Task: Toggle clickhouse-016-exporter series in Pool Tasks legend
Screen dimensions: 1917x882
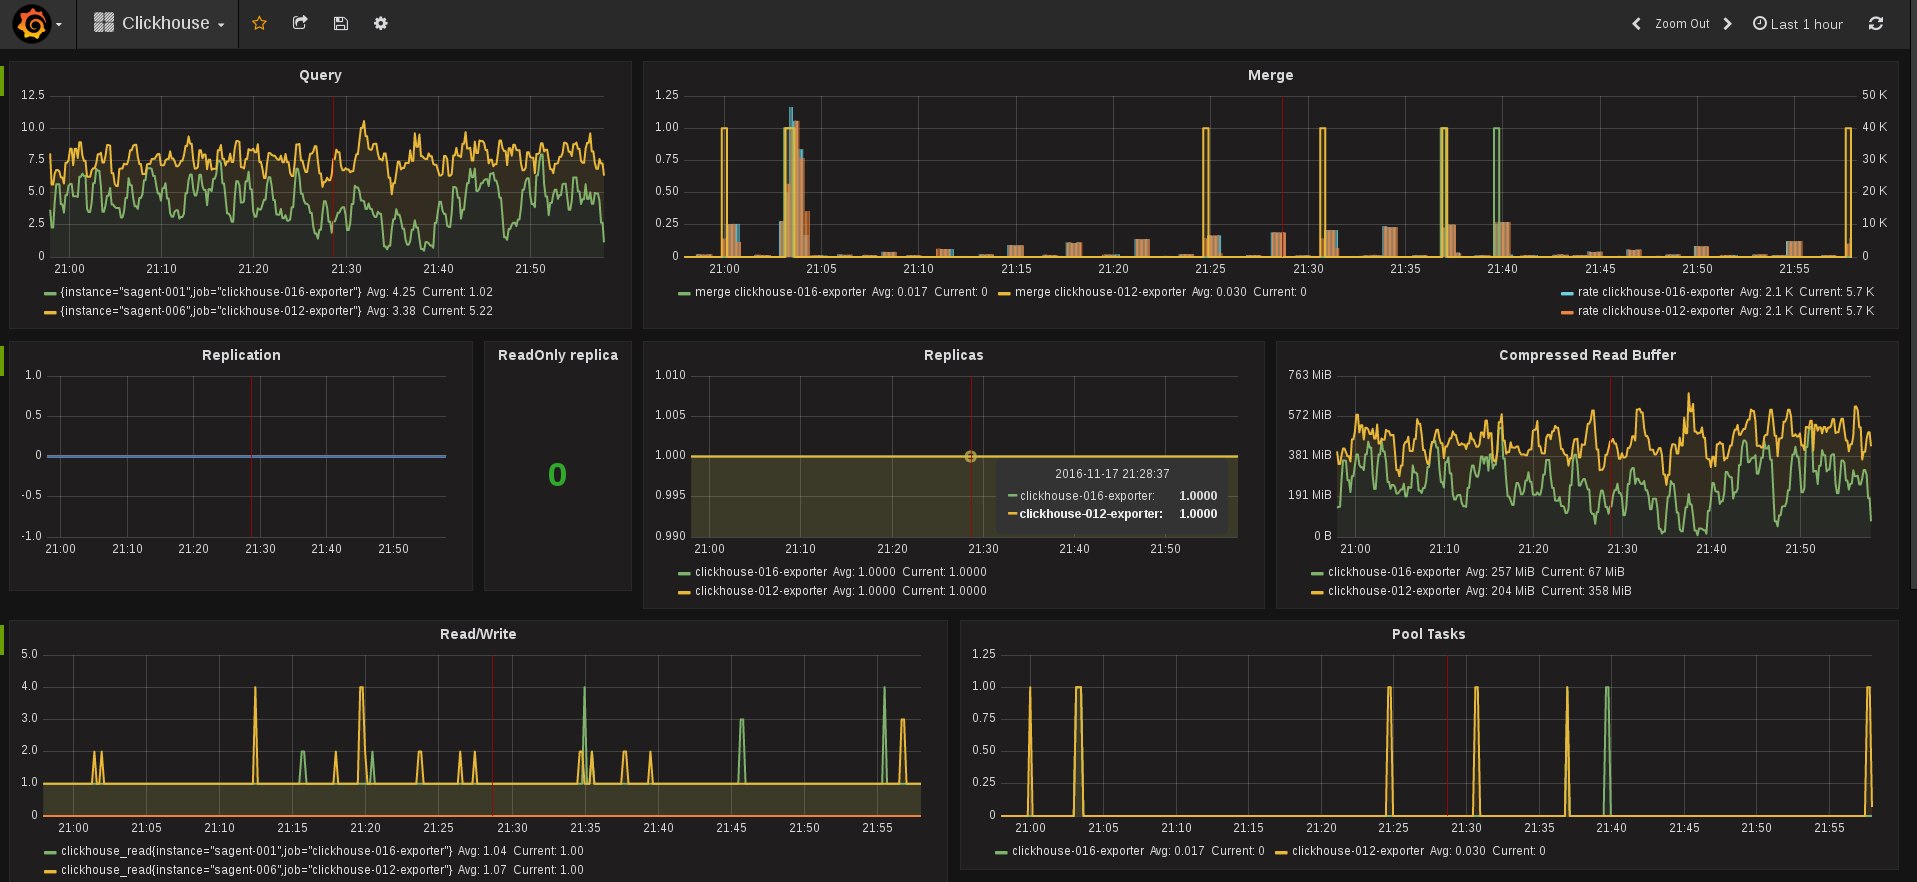Action: 1078,851
